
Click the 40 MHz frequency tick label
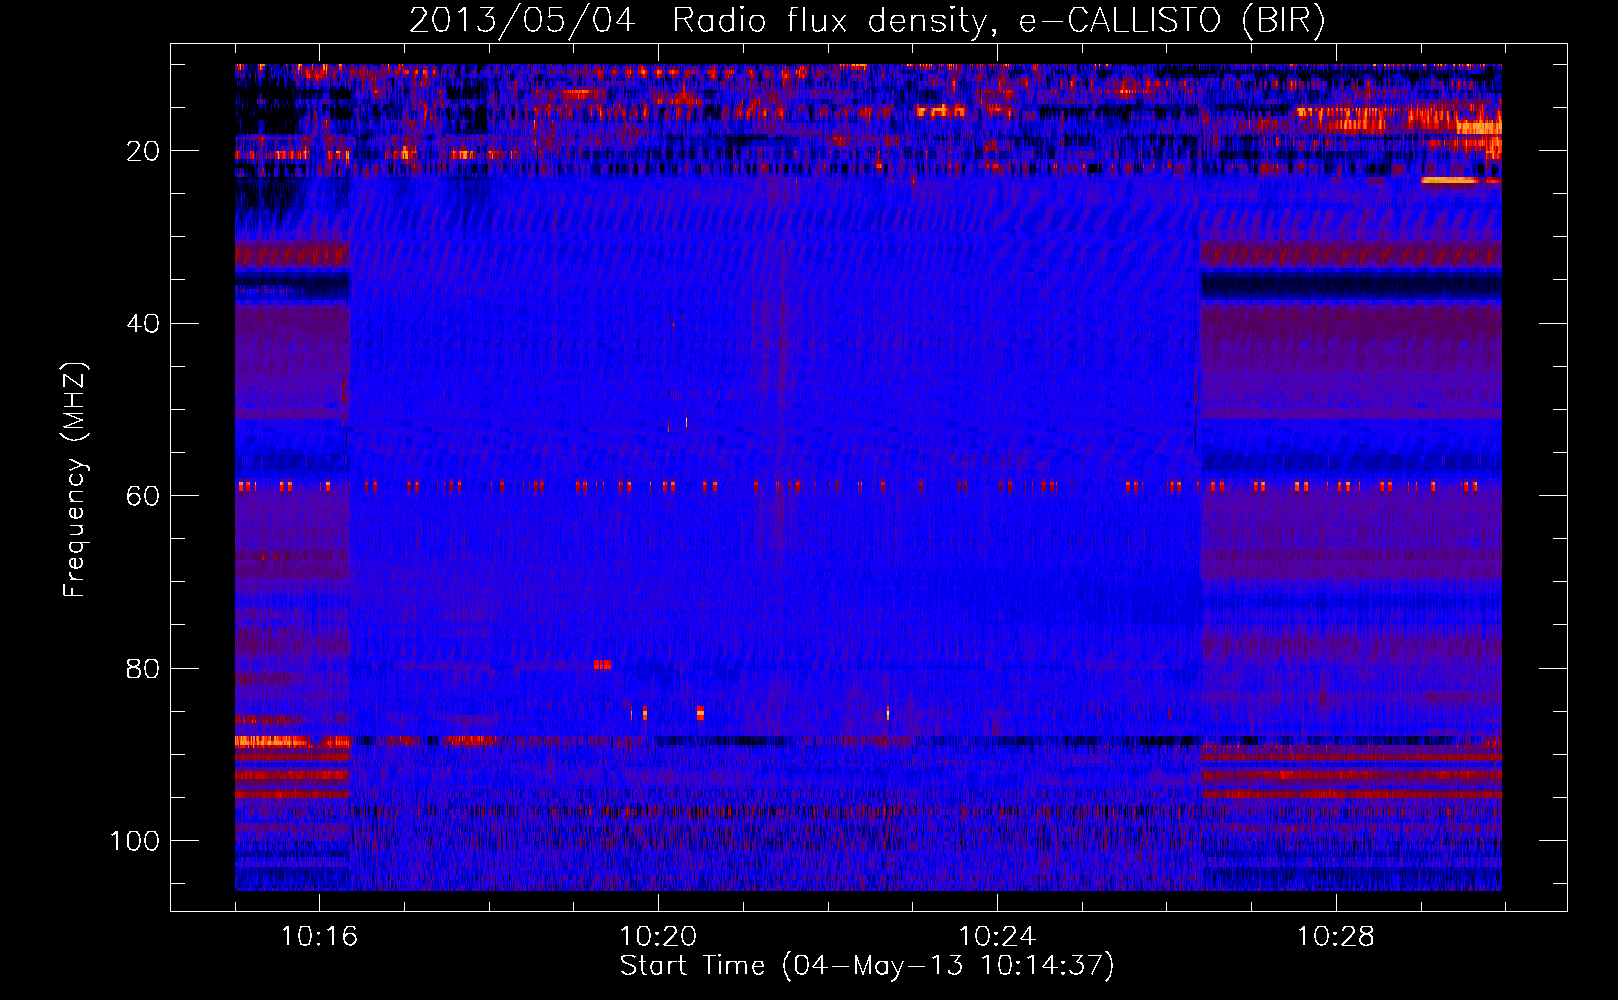143,324
